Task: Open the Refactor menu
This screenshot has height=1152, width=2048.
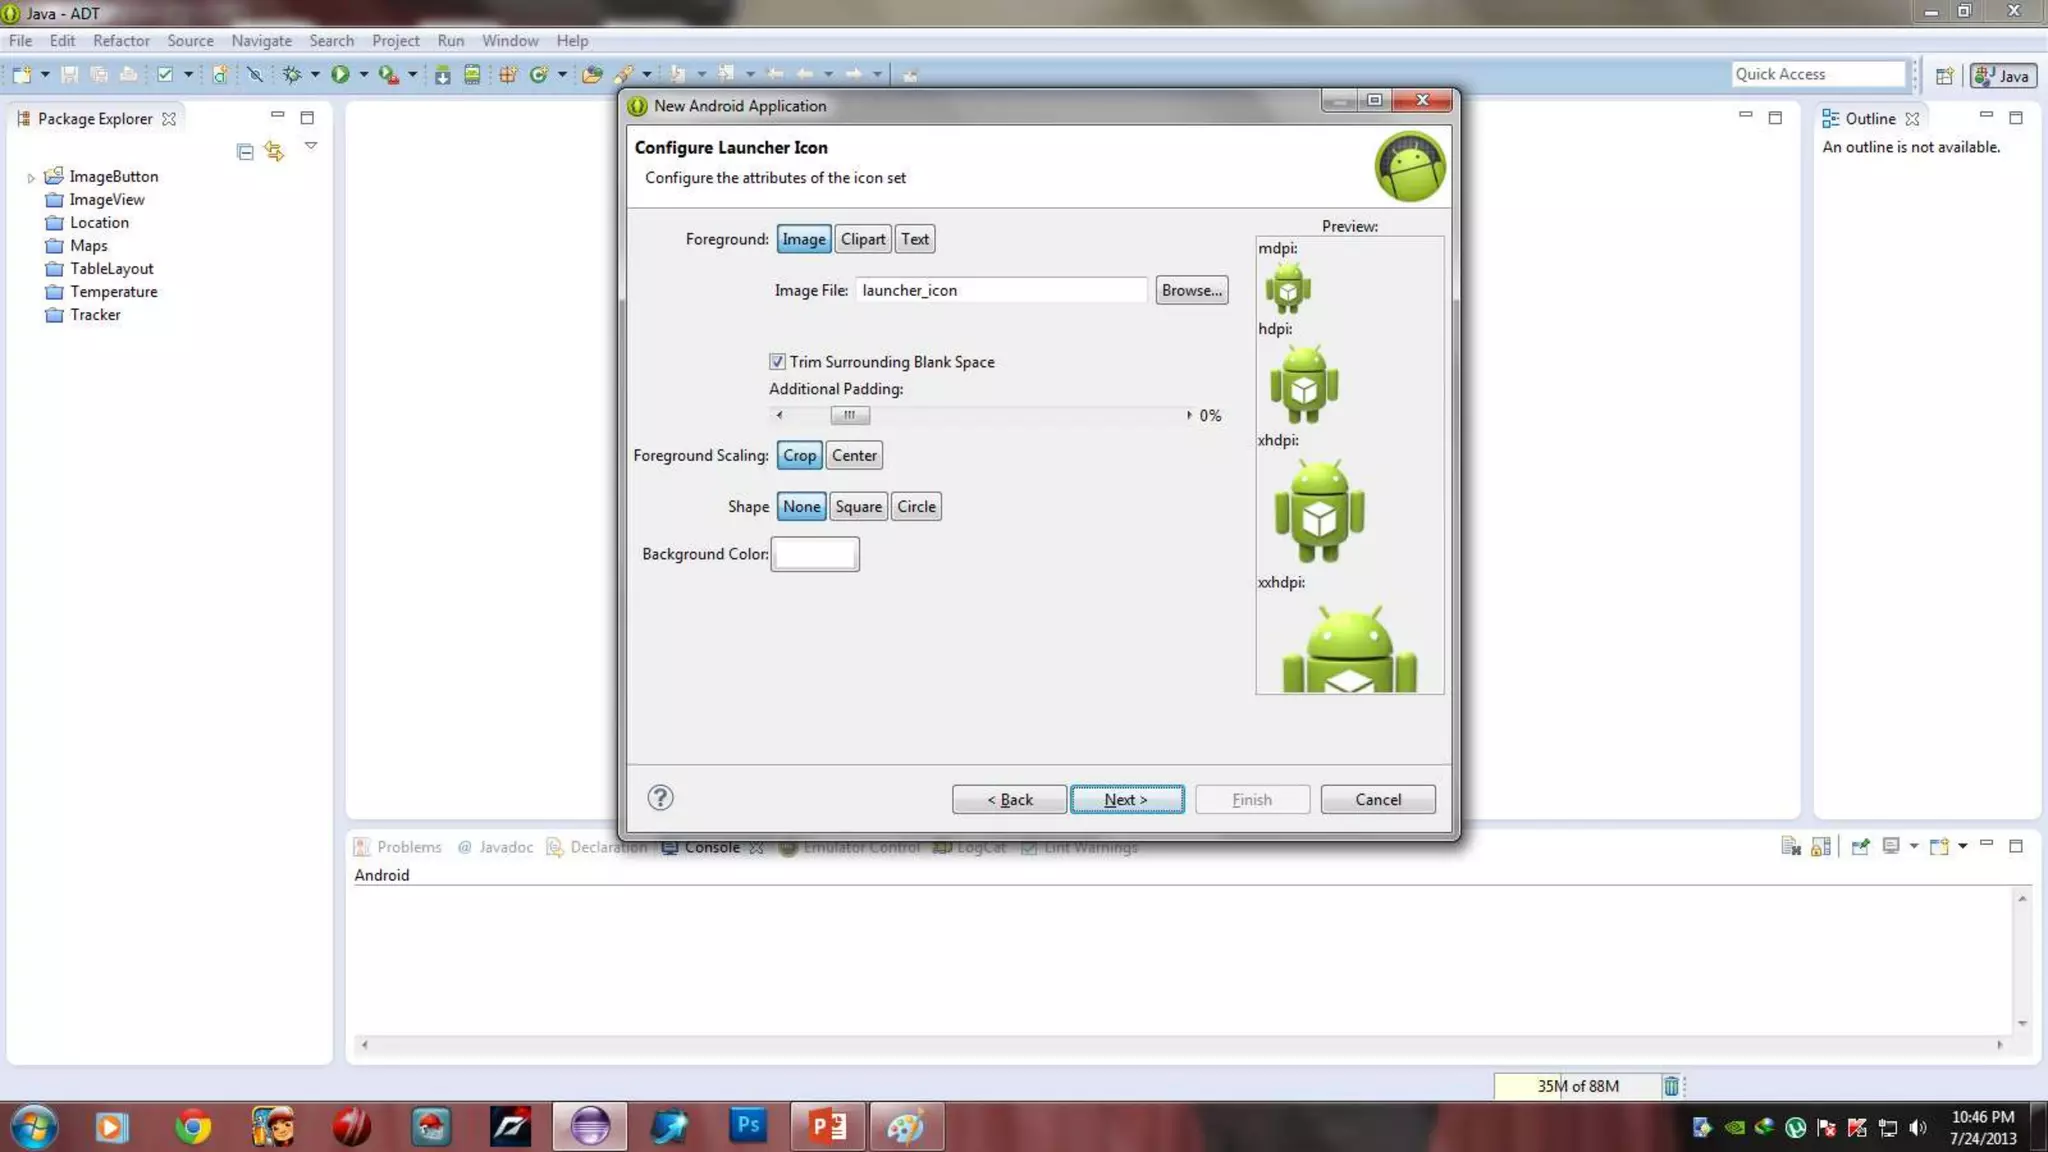Action: point(121,41)
